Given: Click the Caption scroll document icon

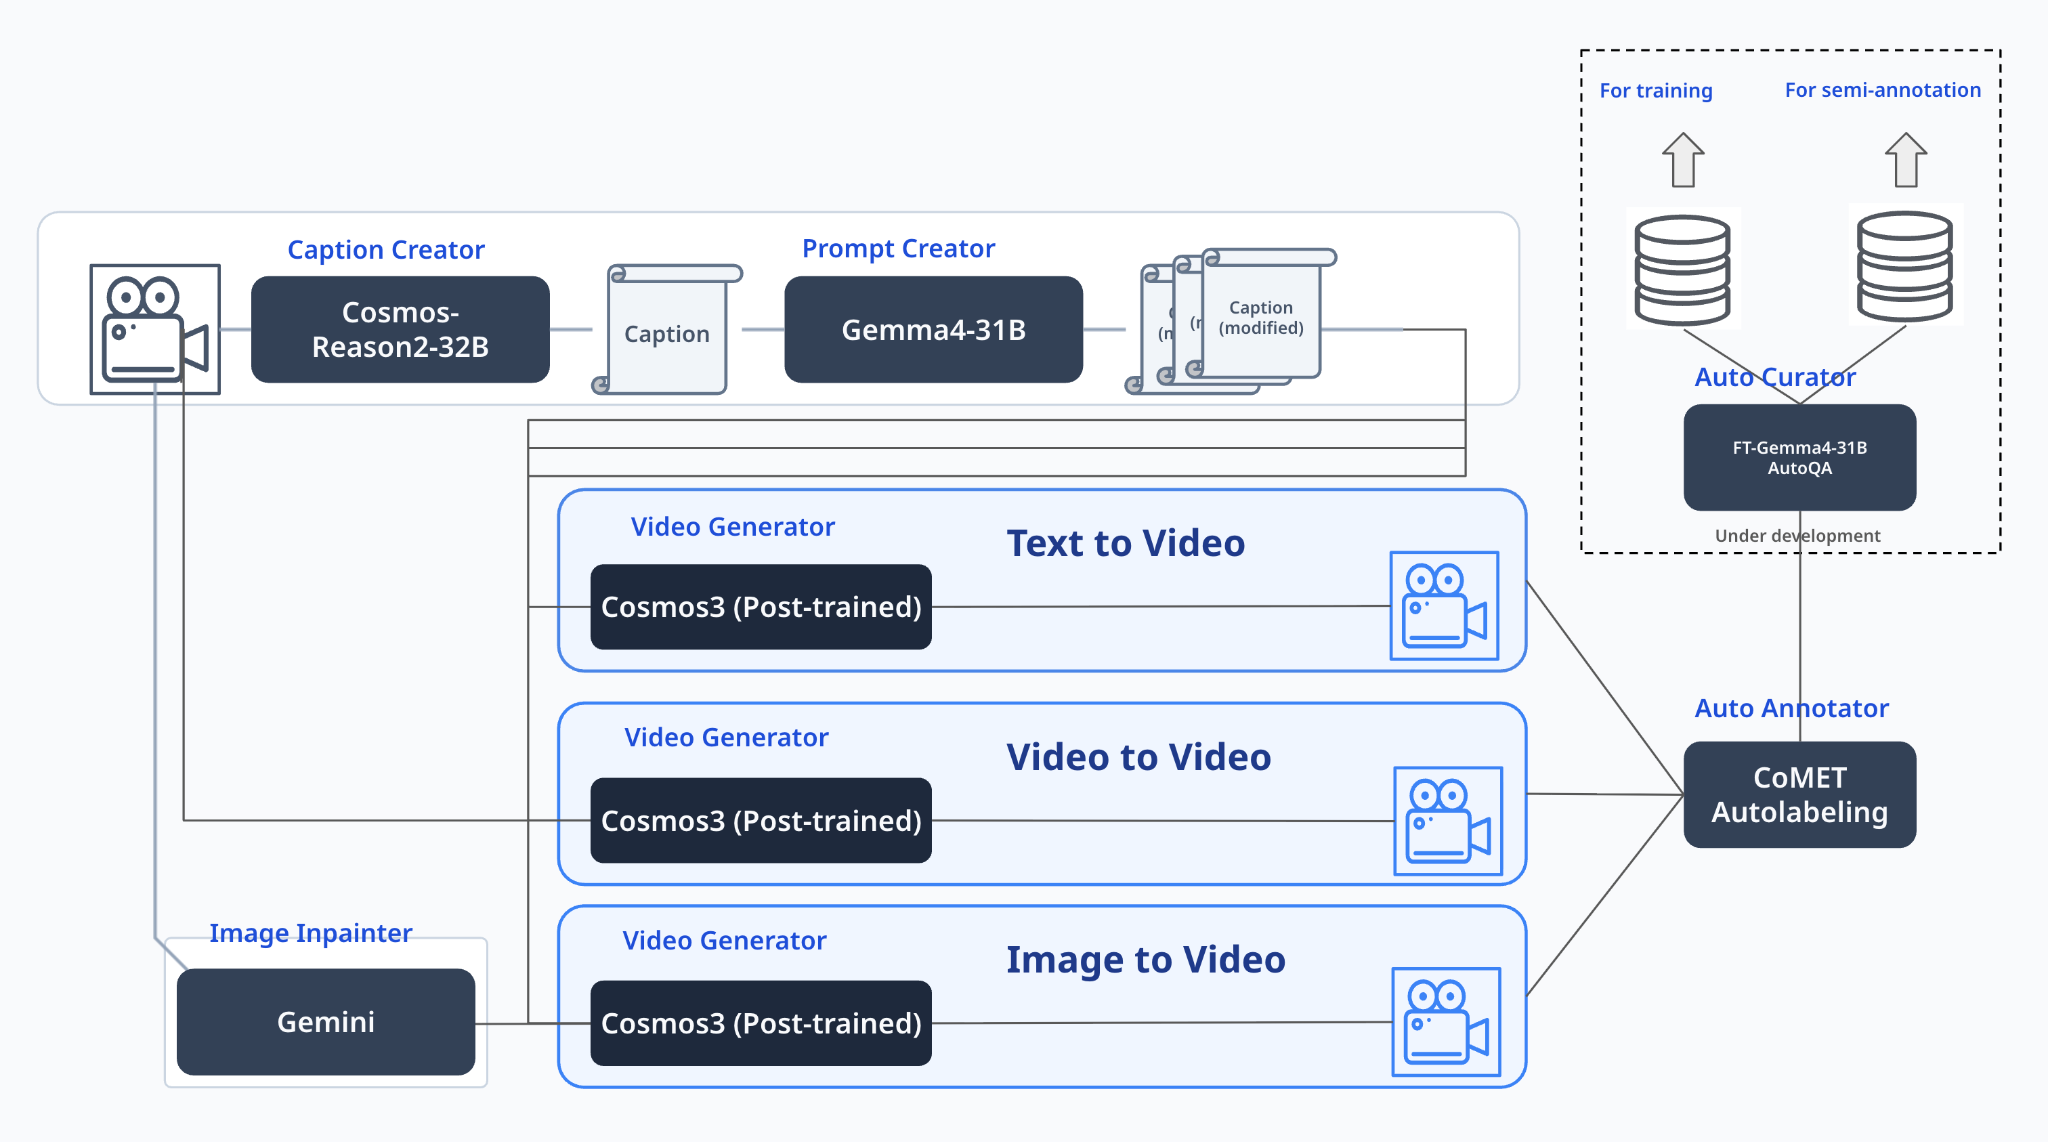Looking at the screenshot, I should click(x=667, y=329).
